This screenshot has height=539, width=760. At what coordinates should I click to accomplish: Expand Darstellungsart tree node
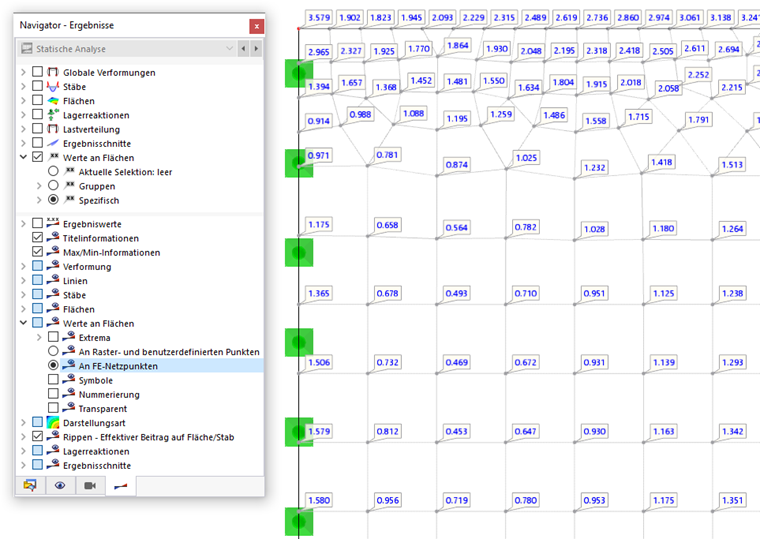click(23, 422)
